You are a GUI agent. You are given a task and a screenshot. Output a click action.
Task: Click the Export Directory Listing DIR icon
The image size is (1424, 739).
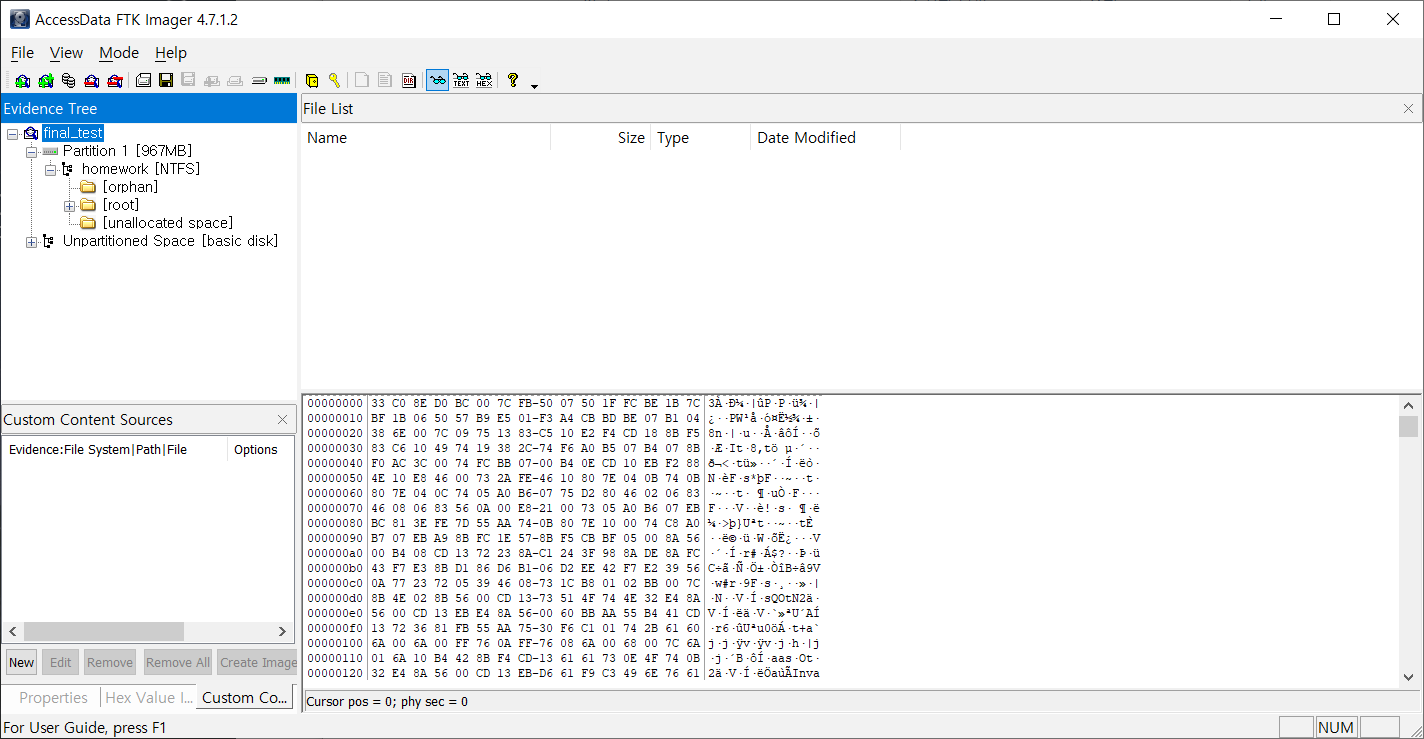click(409, 81)
